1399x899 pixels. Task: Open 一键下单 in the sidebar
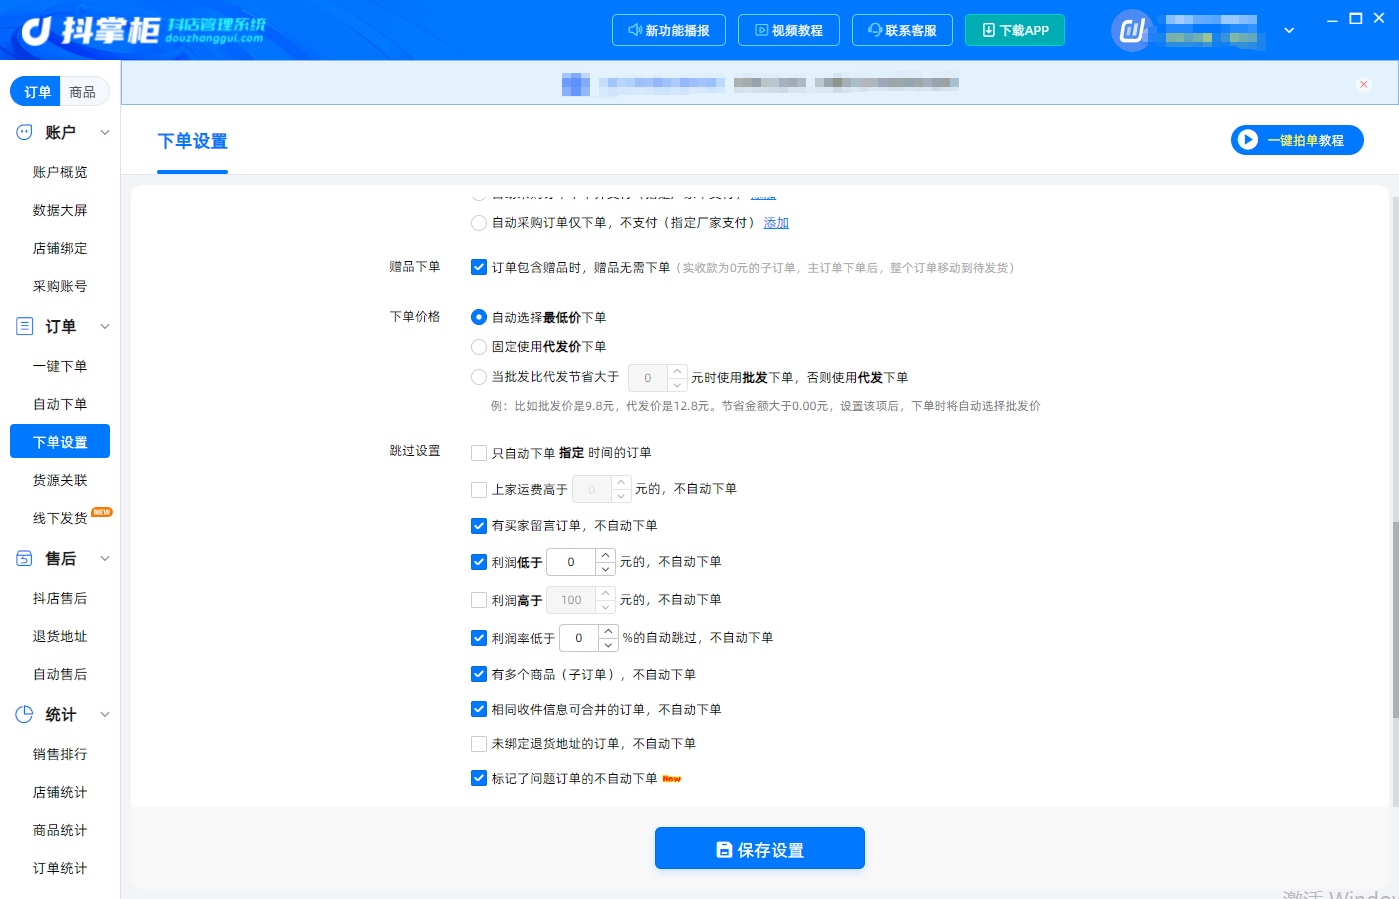coord(60,366)
